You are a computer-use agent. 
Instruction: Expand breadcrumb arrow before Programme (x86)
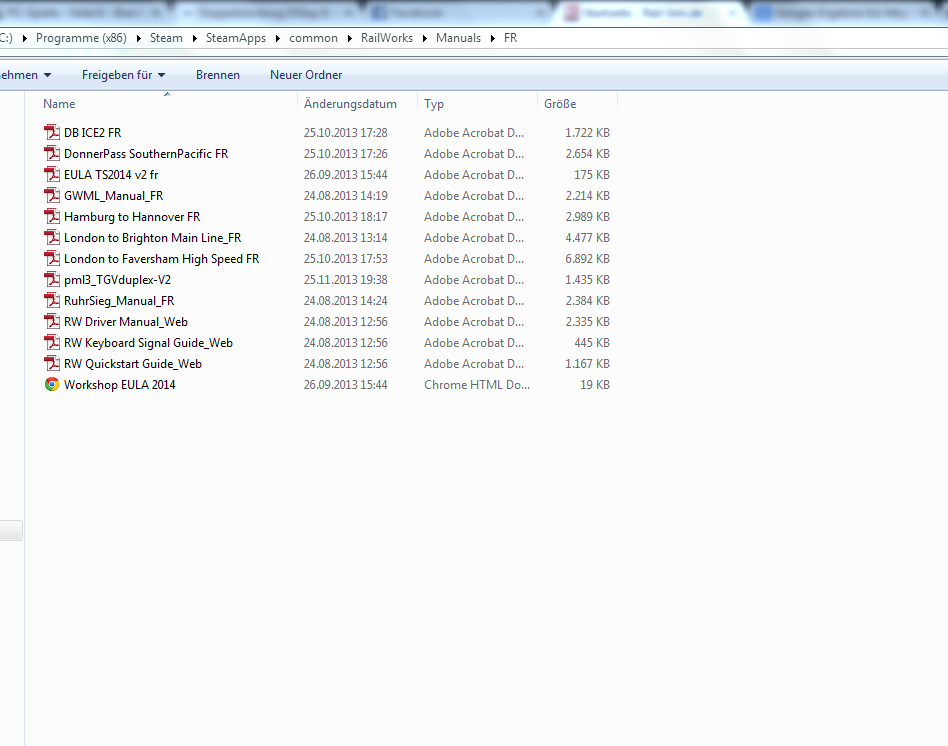[24, 38]
